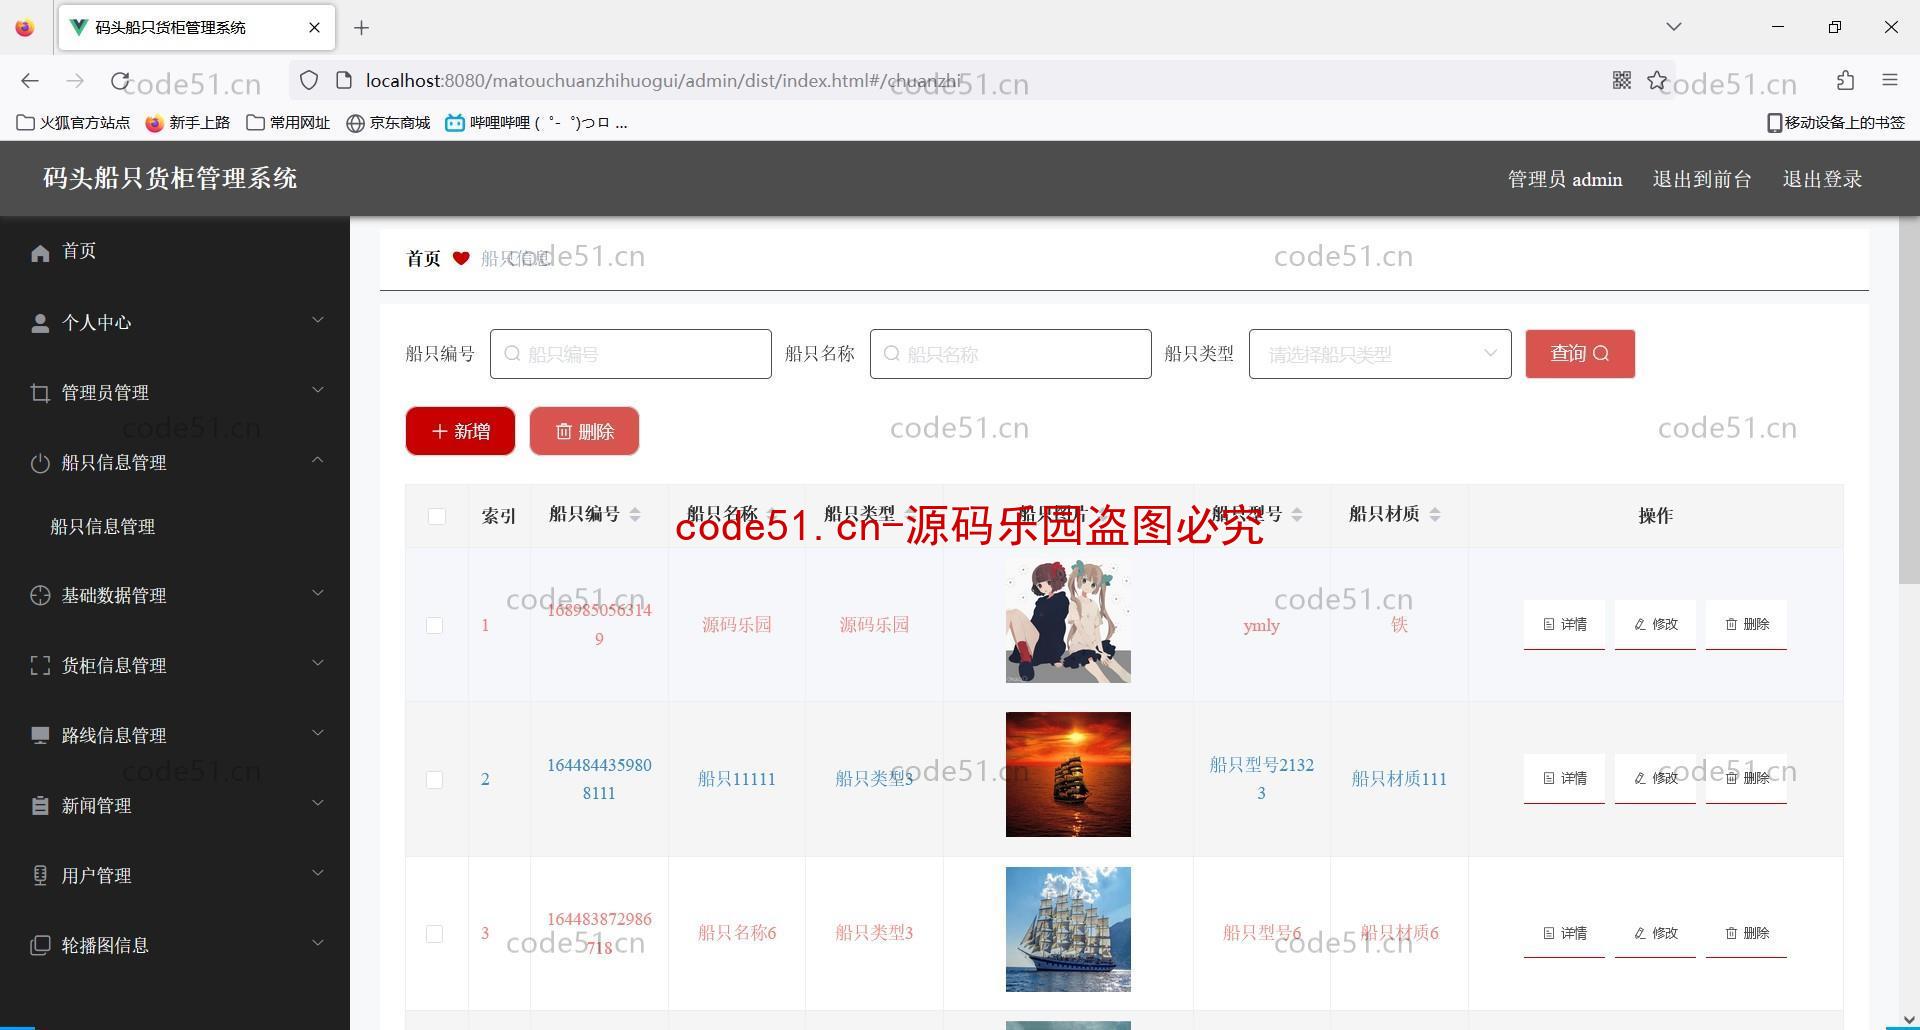The height and width of the screenshot is (1030, 1920).
Task: Open the 京东商城 bookmark
Action: [388, 122]
